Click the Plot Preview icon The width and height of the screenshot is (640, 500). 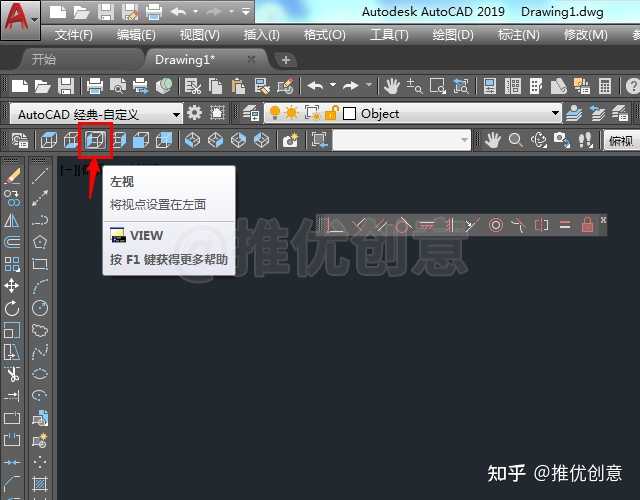(x=118, y=87)
